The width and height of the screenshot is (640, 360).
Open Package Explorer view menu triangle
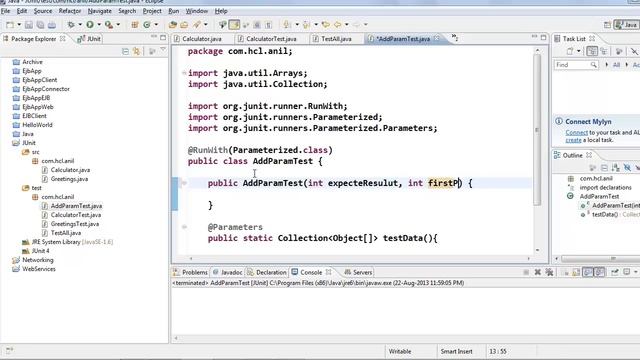163,50
